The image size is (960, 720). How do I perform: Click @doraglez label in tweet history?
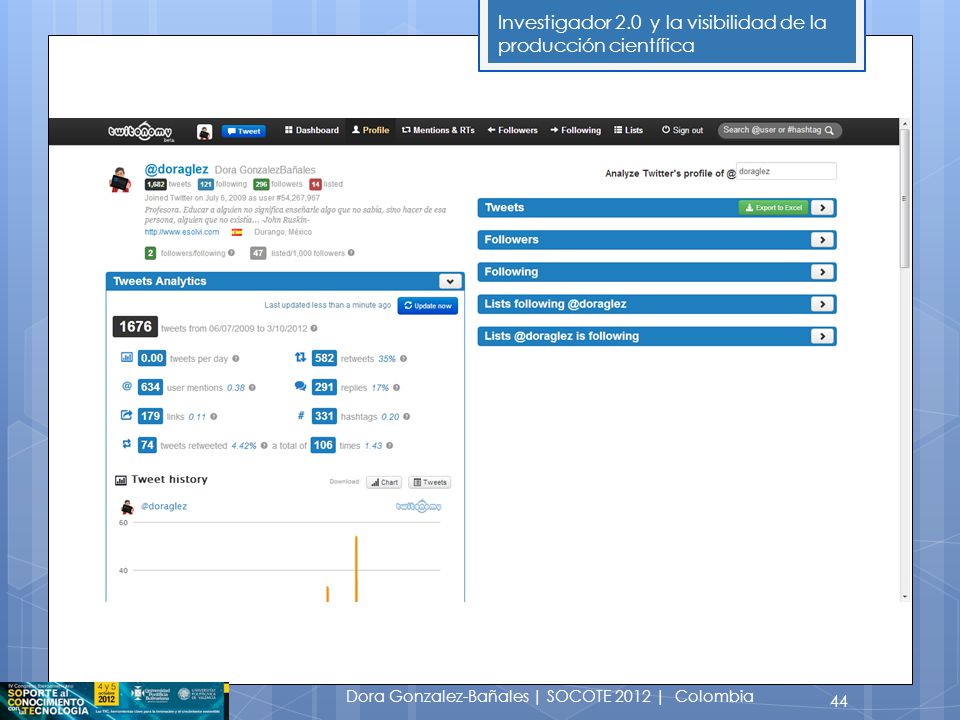tap(164, 506)
